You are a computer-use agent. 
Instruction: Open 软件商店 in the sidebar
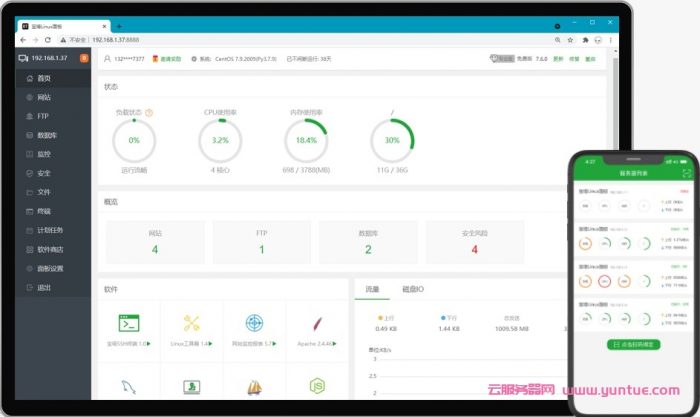coord(50,249)
